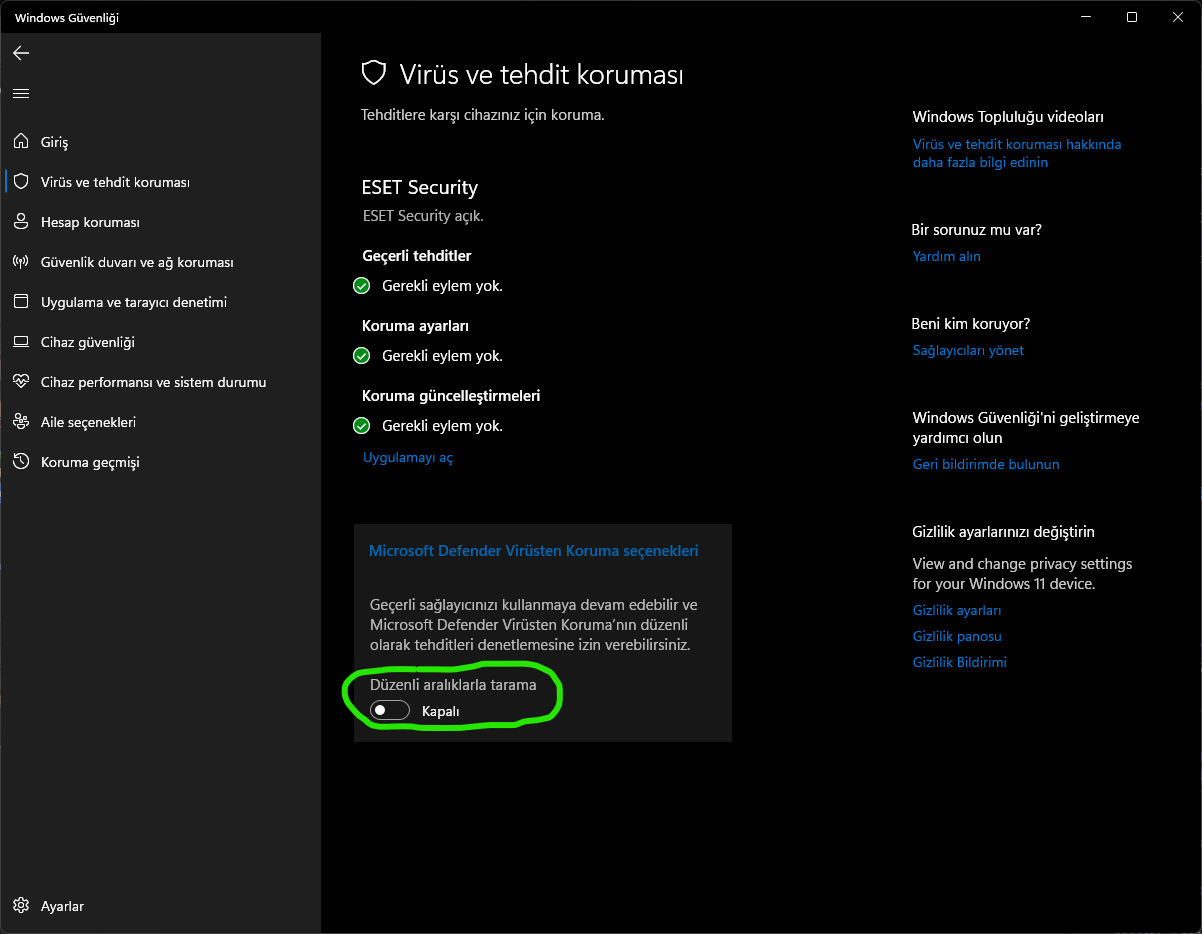Open the Gizlilik panosu link
Image resolution: width=1202 pixels, height=934 pixels.
(957, 637)
